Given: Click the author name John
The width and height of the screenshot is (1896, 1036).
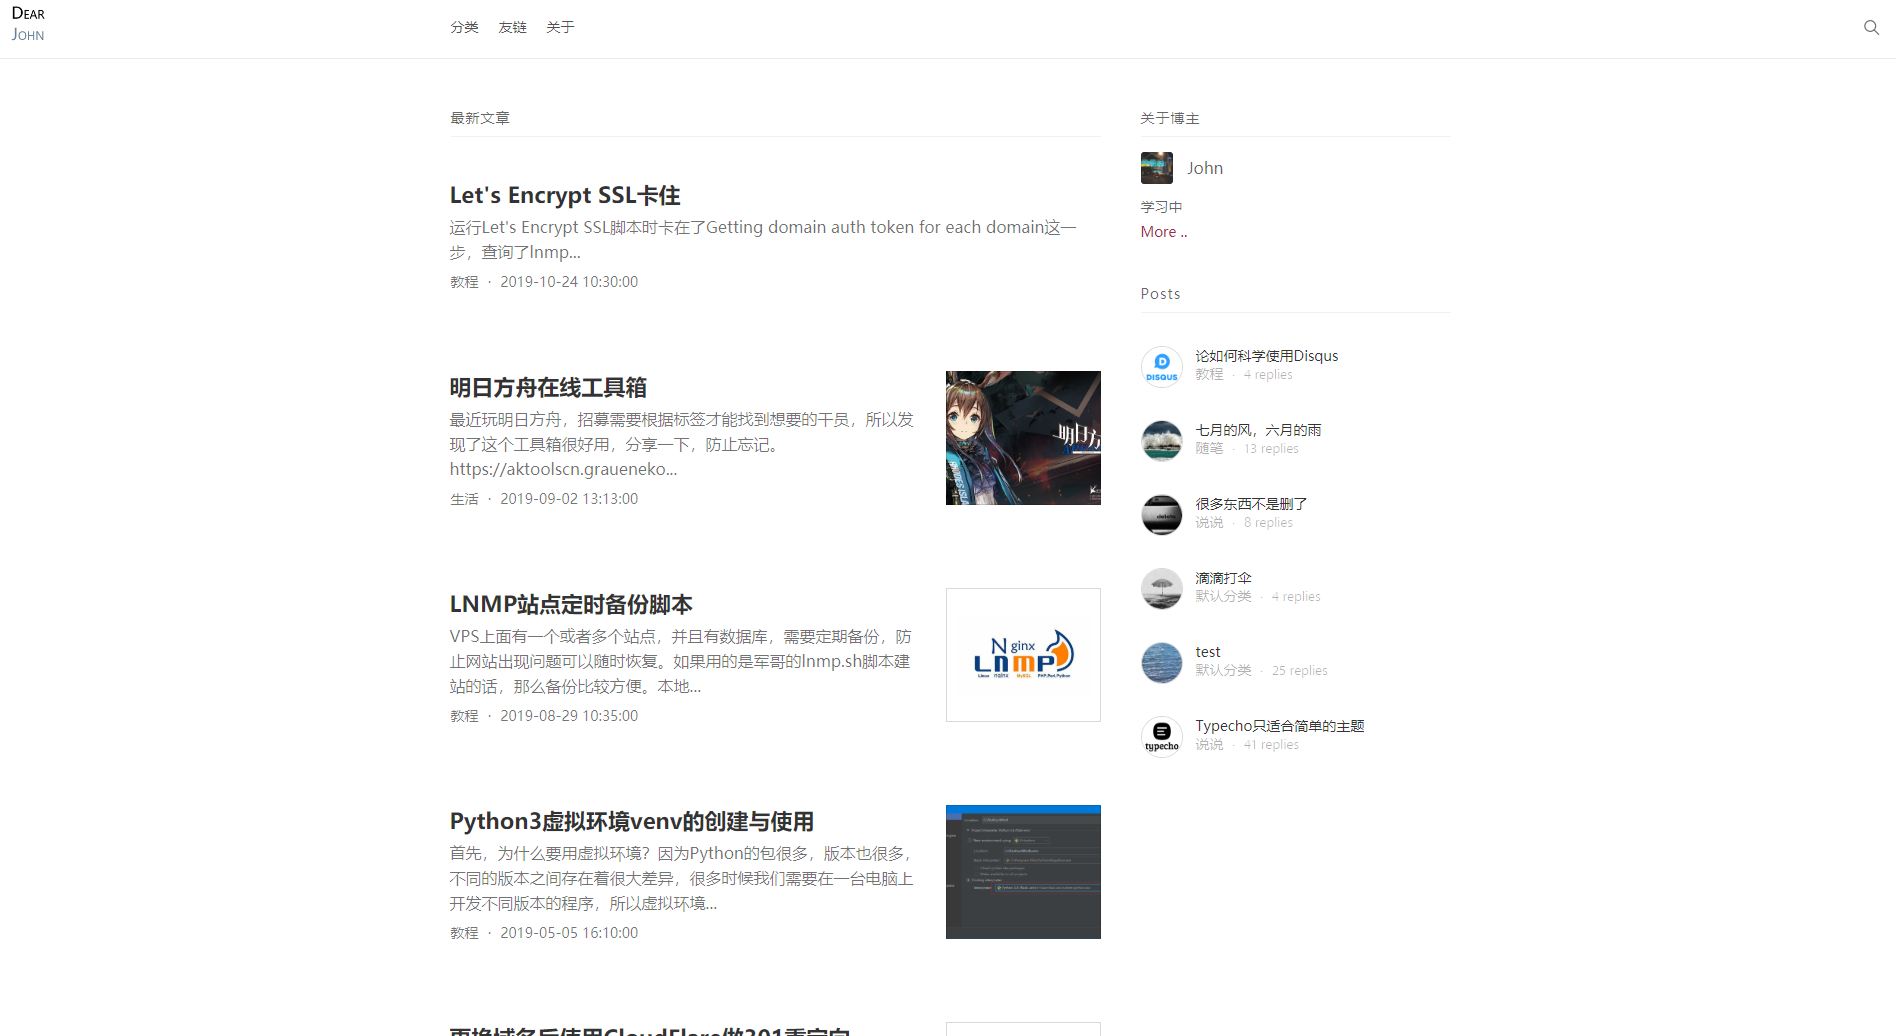Looking at the screenshot, I should [1205, 168].
